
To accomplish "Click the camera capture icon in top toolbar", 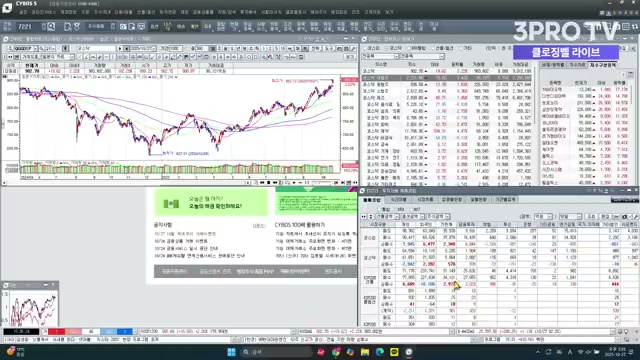I will click(123, 27).
